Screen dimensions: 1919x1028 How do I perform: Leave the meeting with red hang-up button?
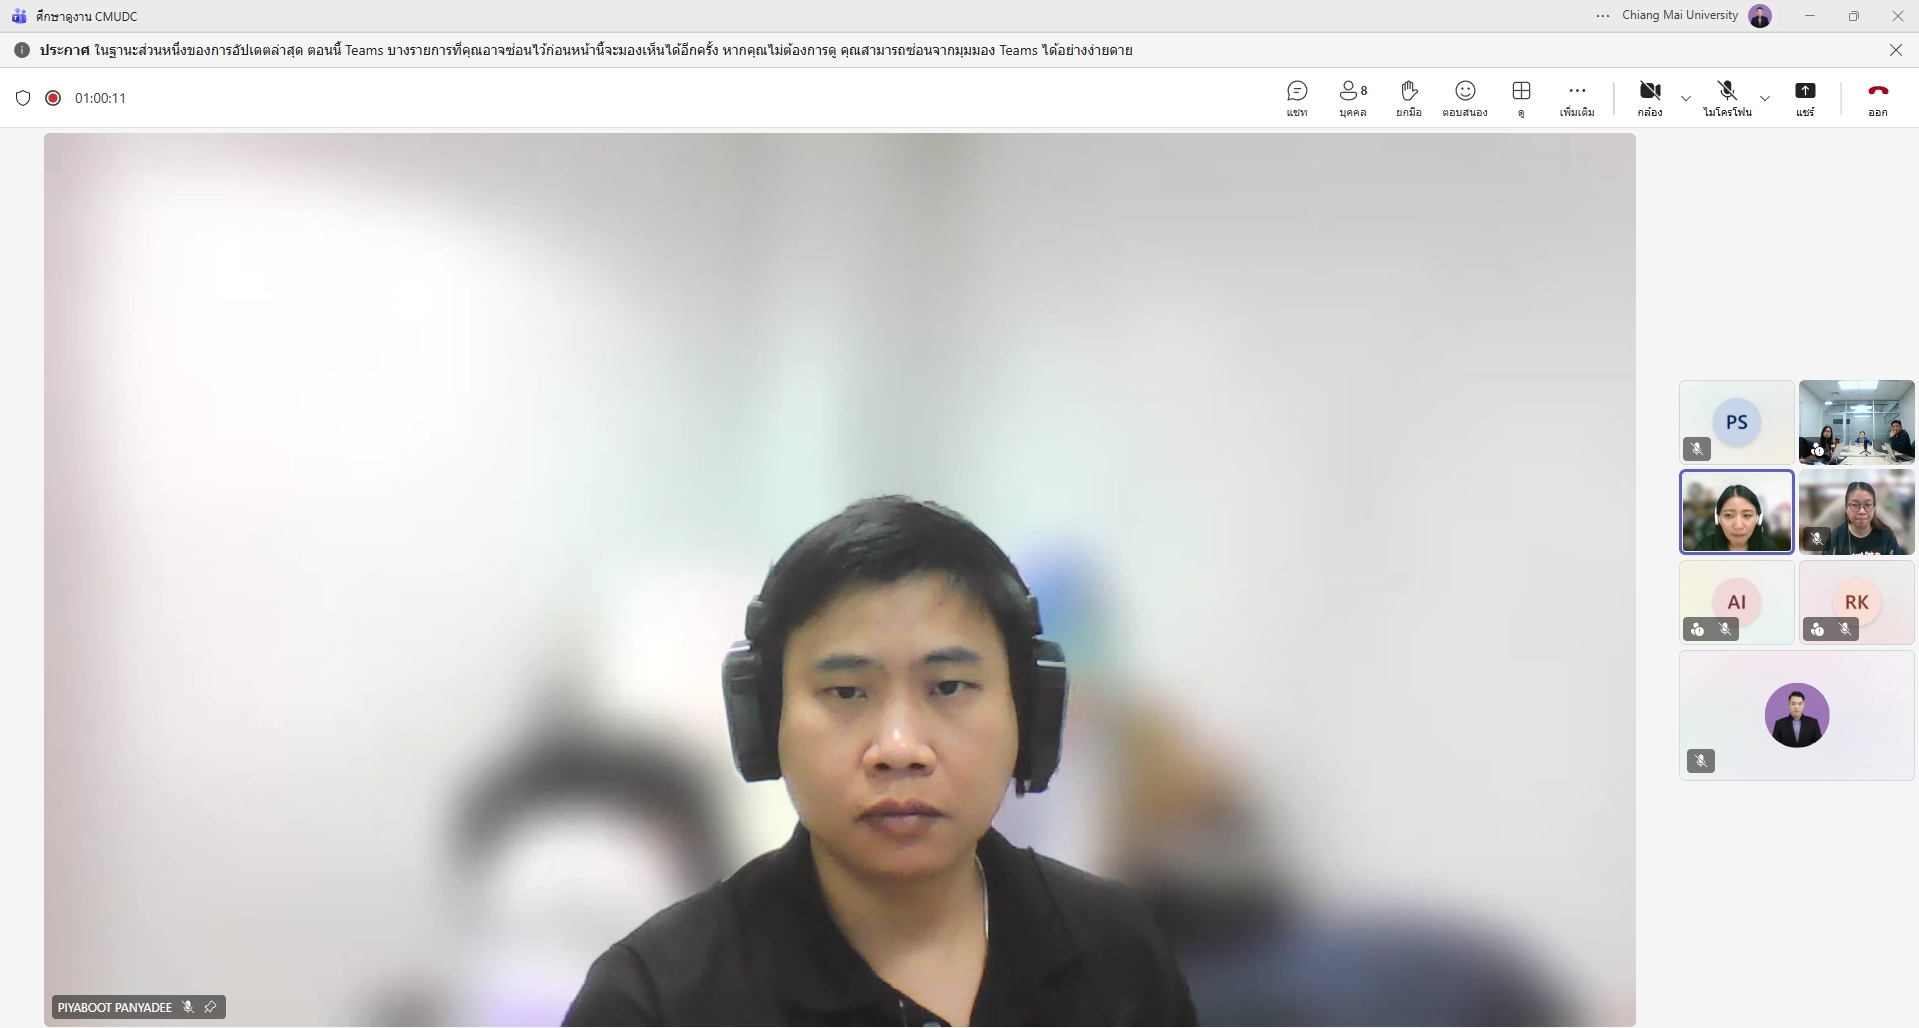point(1878,97)
